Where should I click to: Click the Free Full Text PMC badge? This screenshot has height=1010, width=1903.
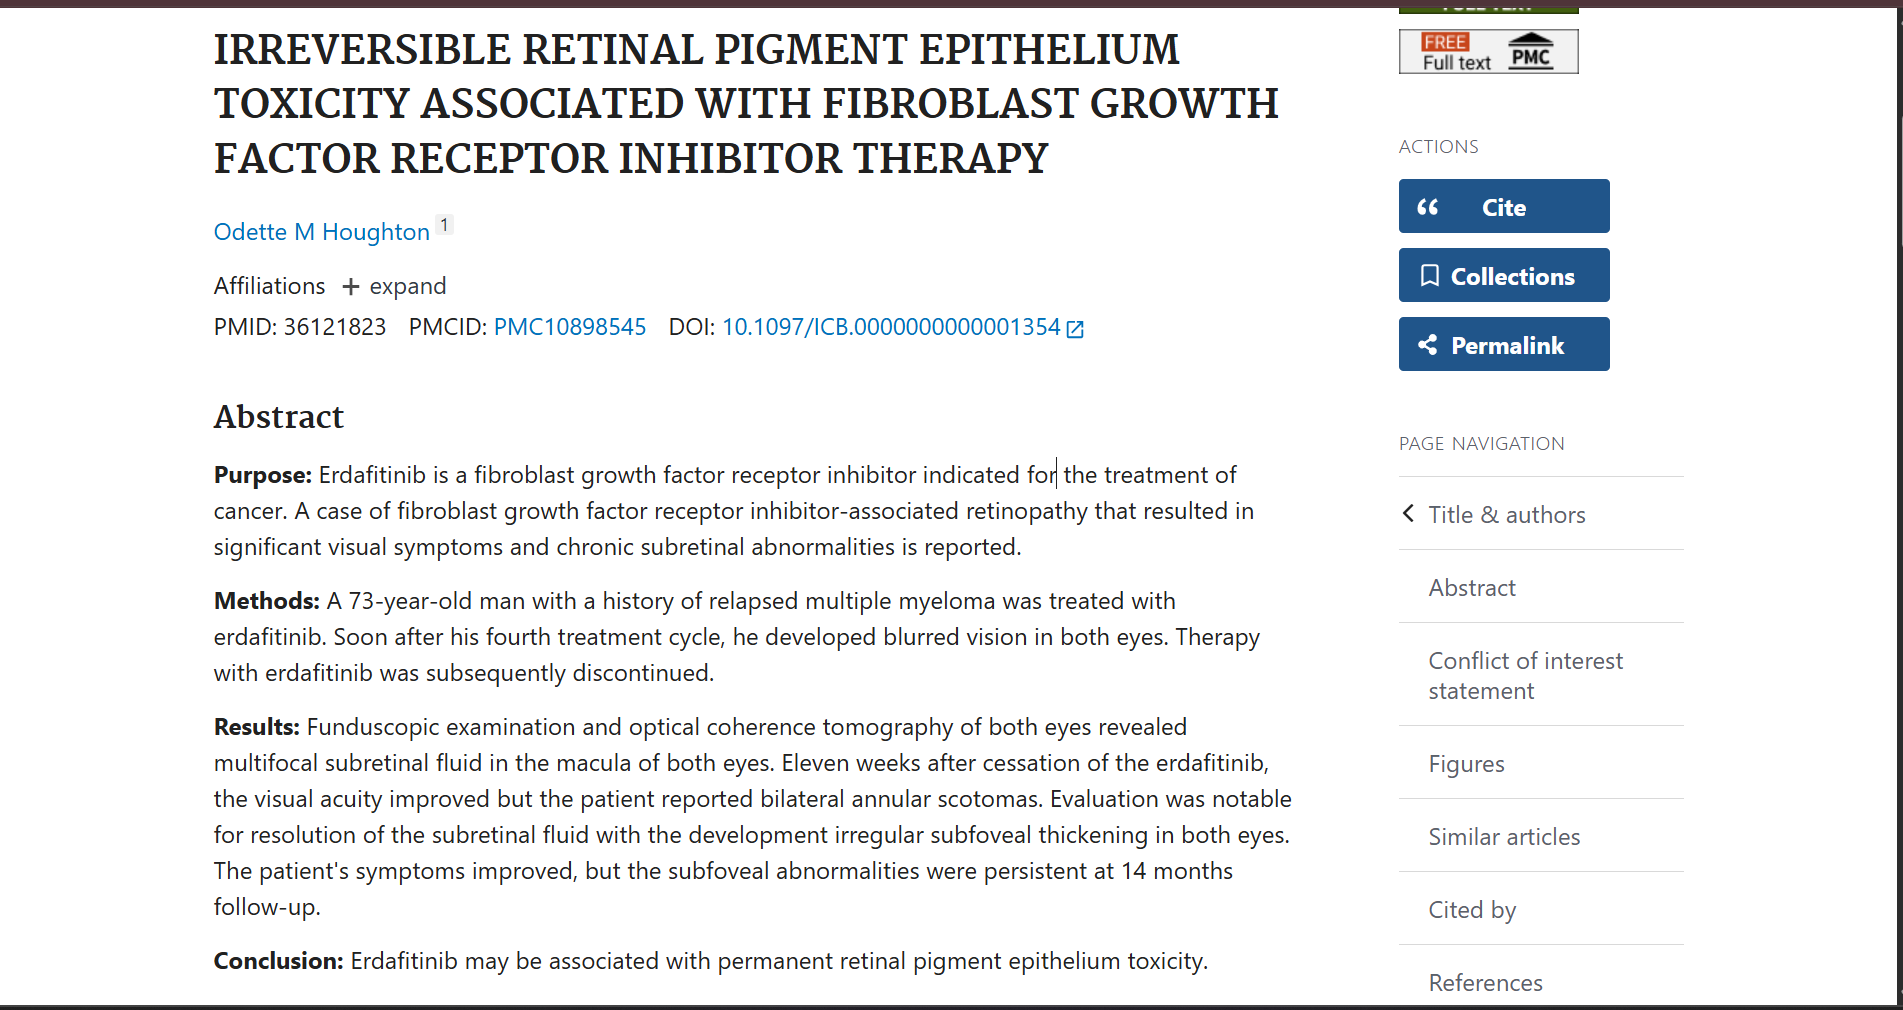click(1488, 51)
